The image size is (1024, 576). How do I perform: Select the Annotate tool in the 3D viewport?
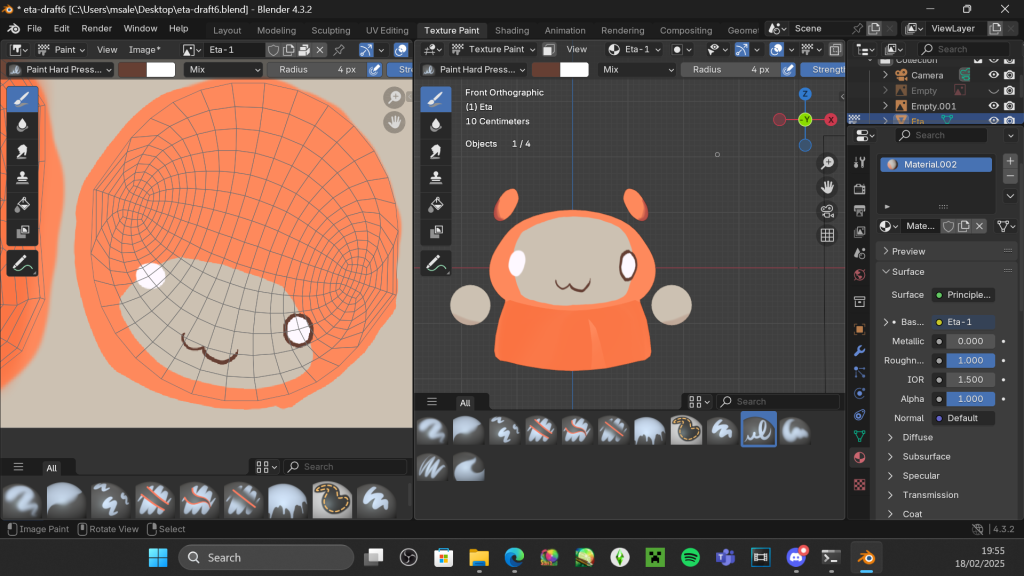[436, 264]
